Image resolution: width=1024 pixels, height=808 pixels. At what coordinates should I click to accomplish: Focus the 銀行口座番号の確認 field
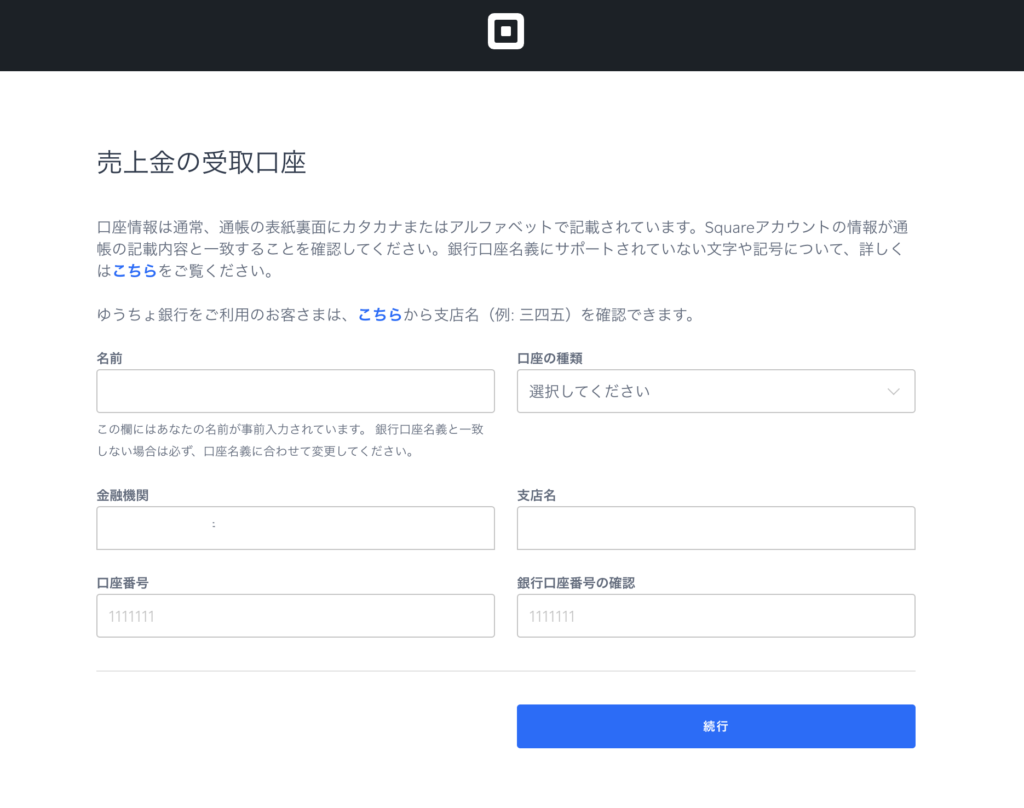tap(715, 616)
